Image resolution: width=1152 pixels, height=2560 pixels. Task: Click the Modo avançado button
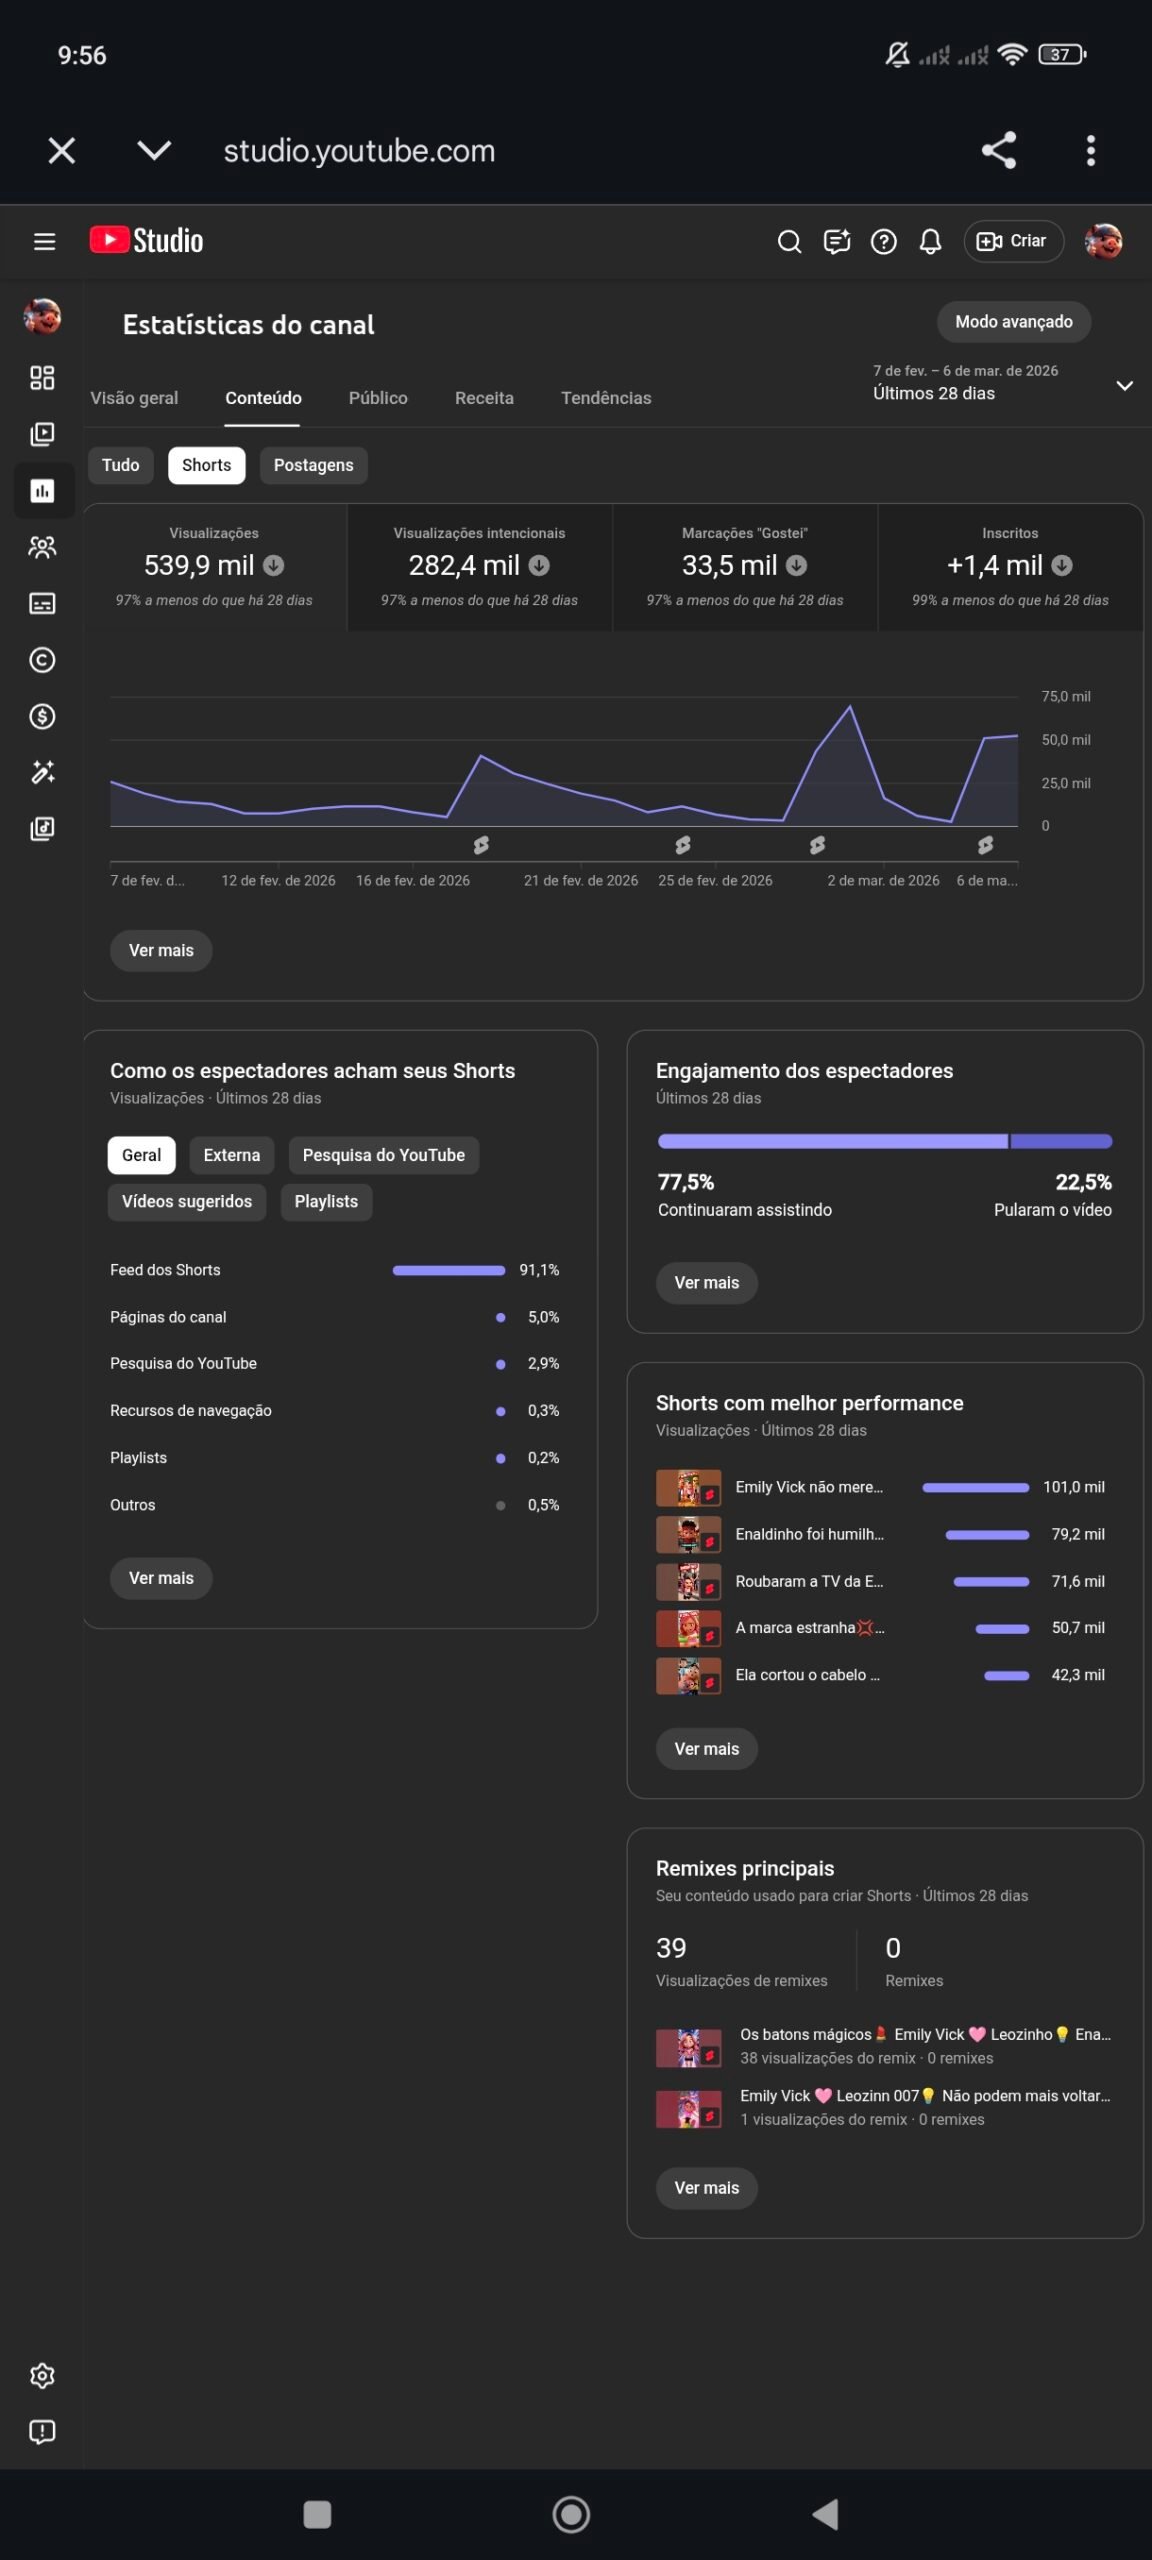pyautogui.click(x=1013, y=322)
